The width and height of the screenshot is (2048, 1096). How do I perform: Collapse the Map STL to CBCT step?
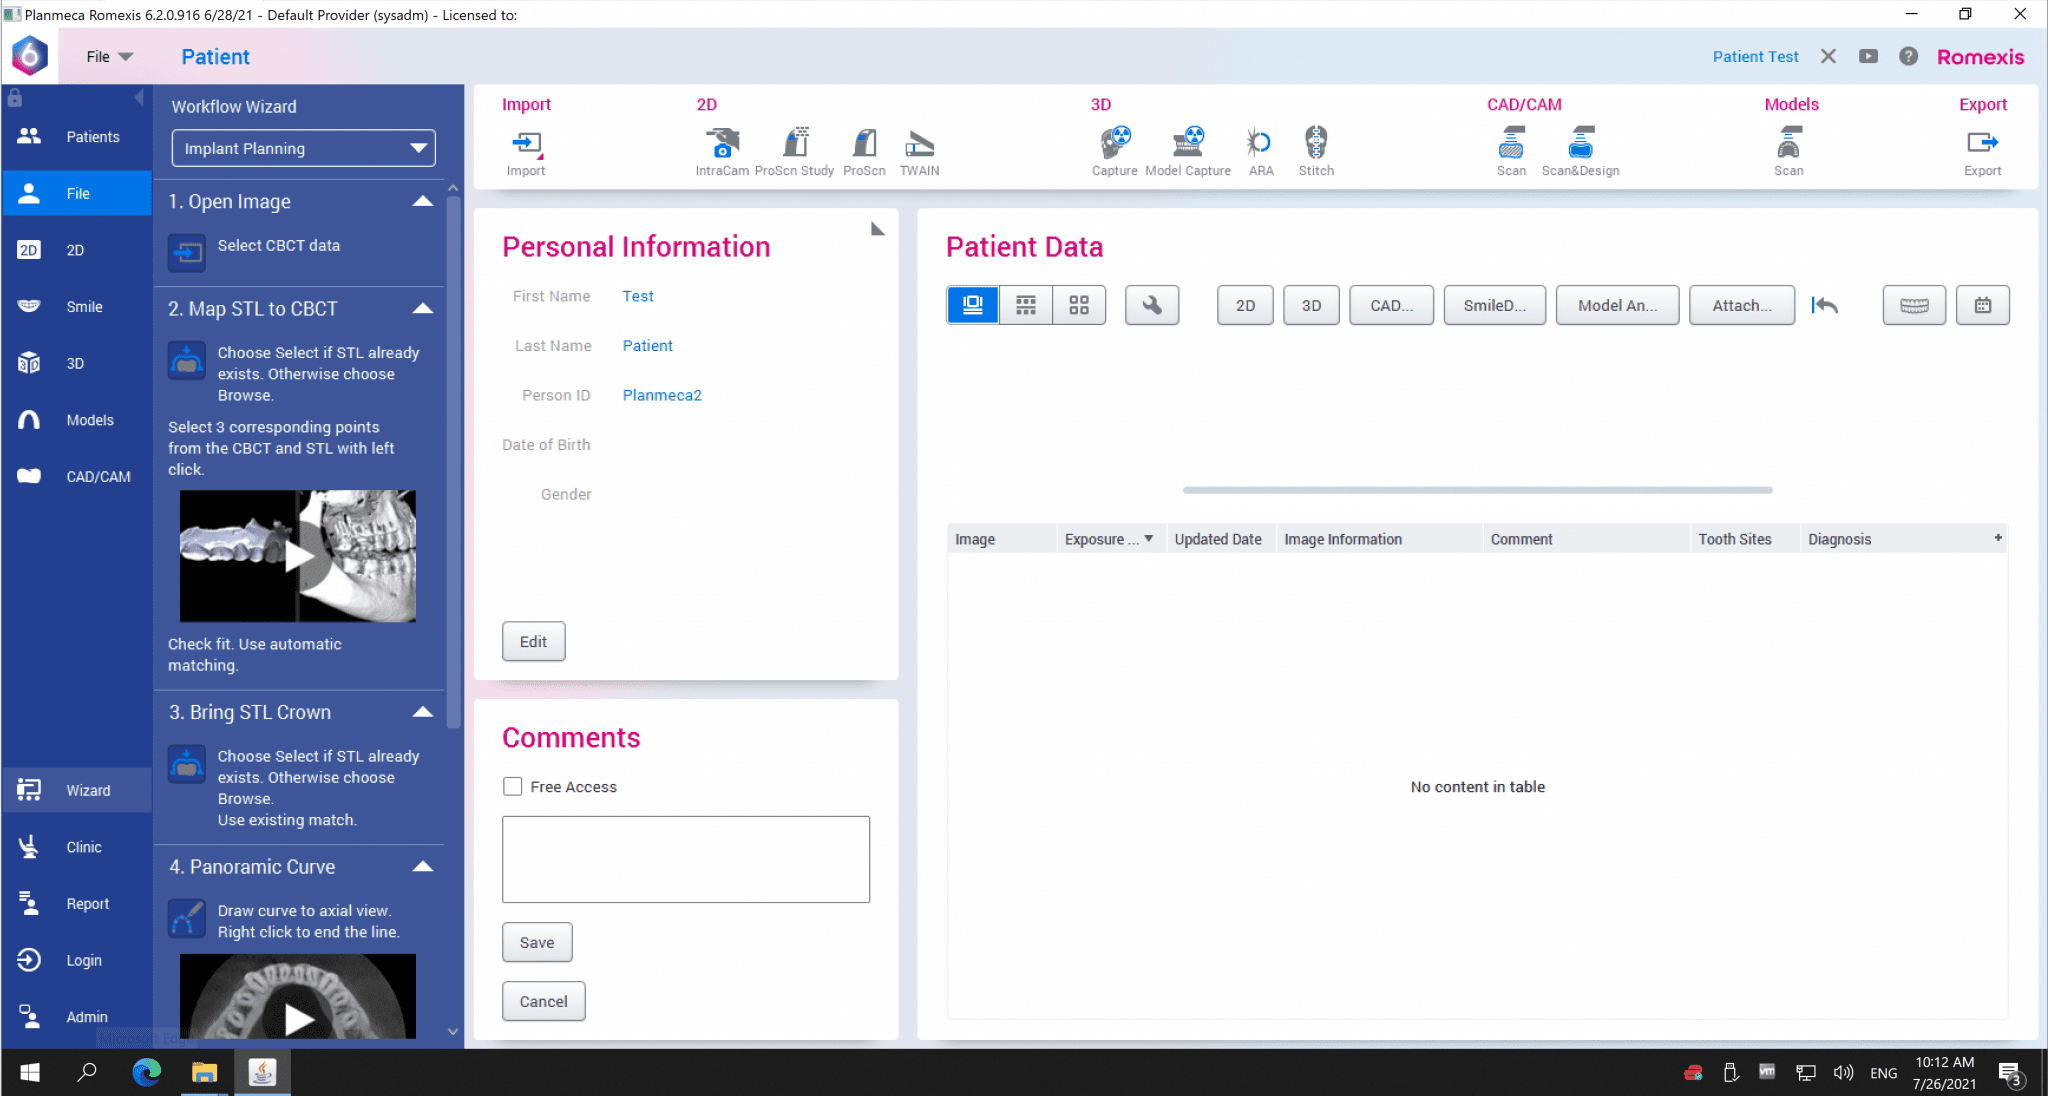pyautogui.click(x=423, y=309)
